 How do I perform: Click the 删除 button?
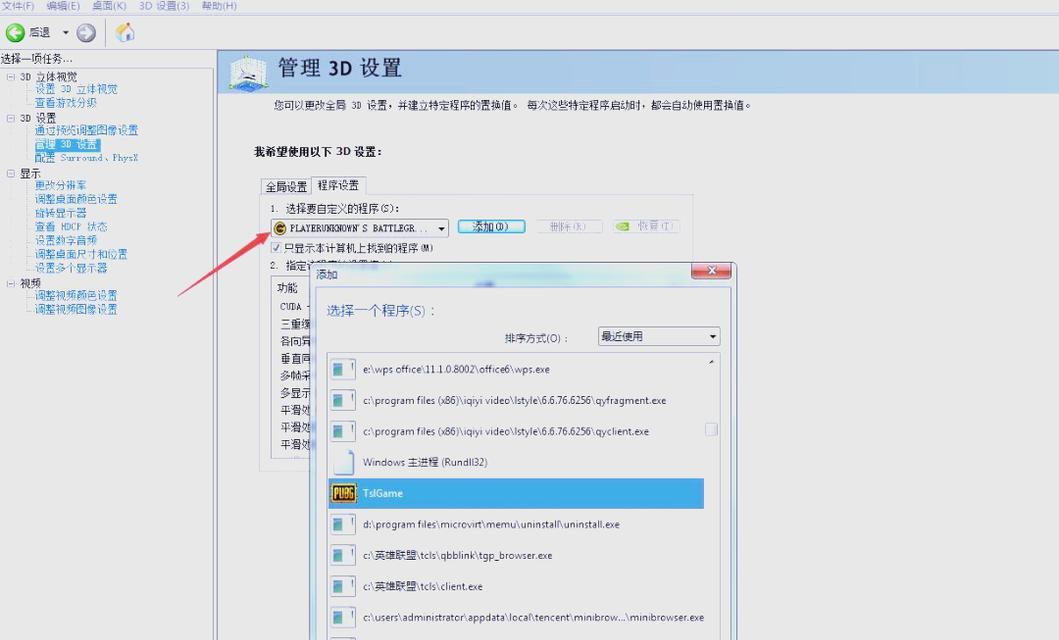point(568,227)
